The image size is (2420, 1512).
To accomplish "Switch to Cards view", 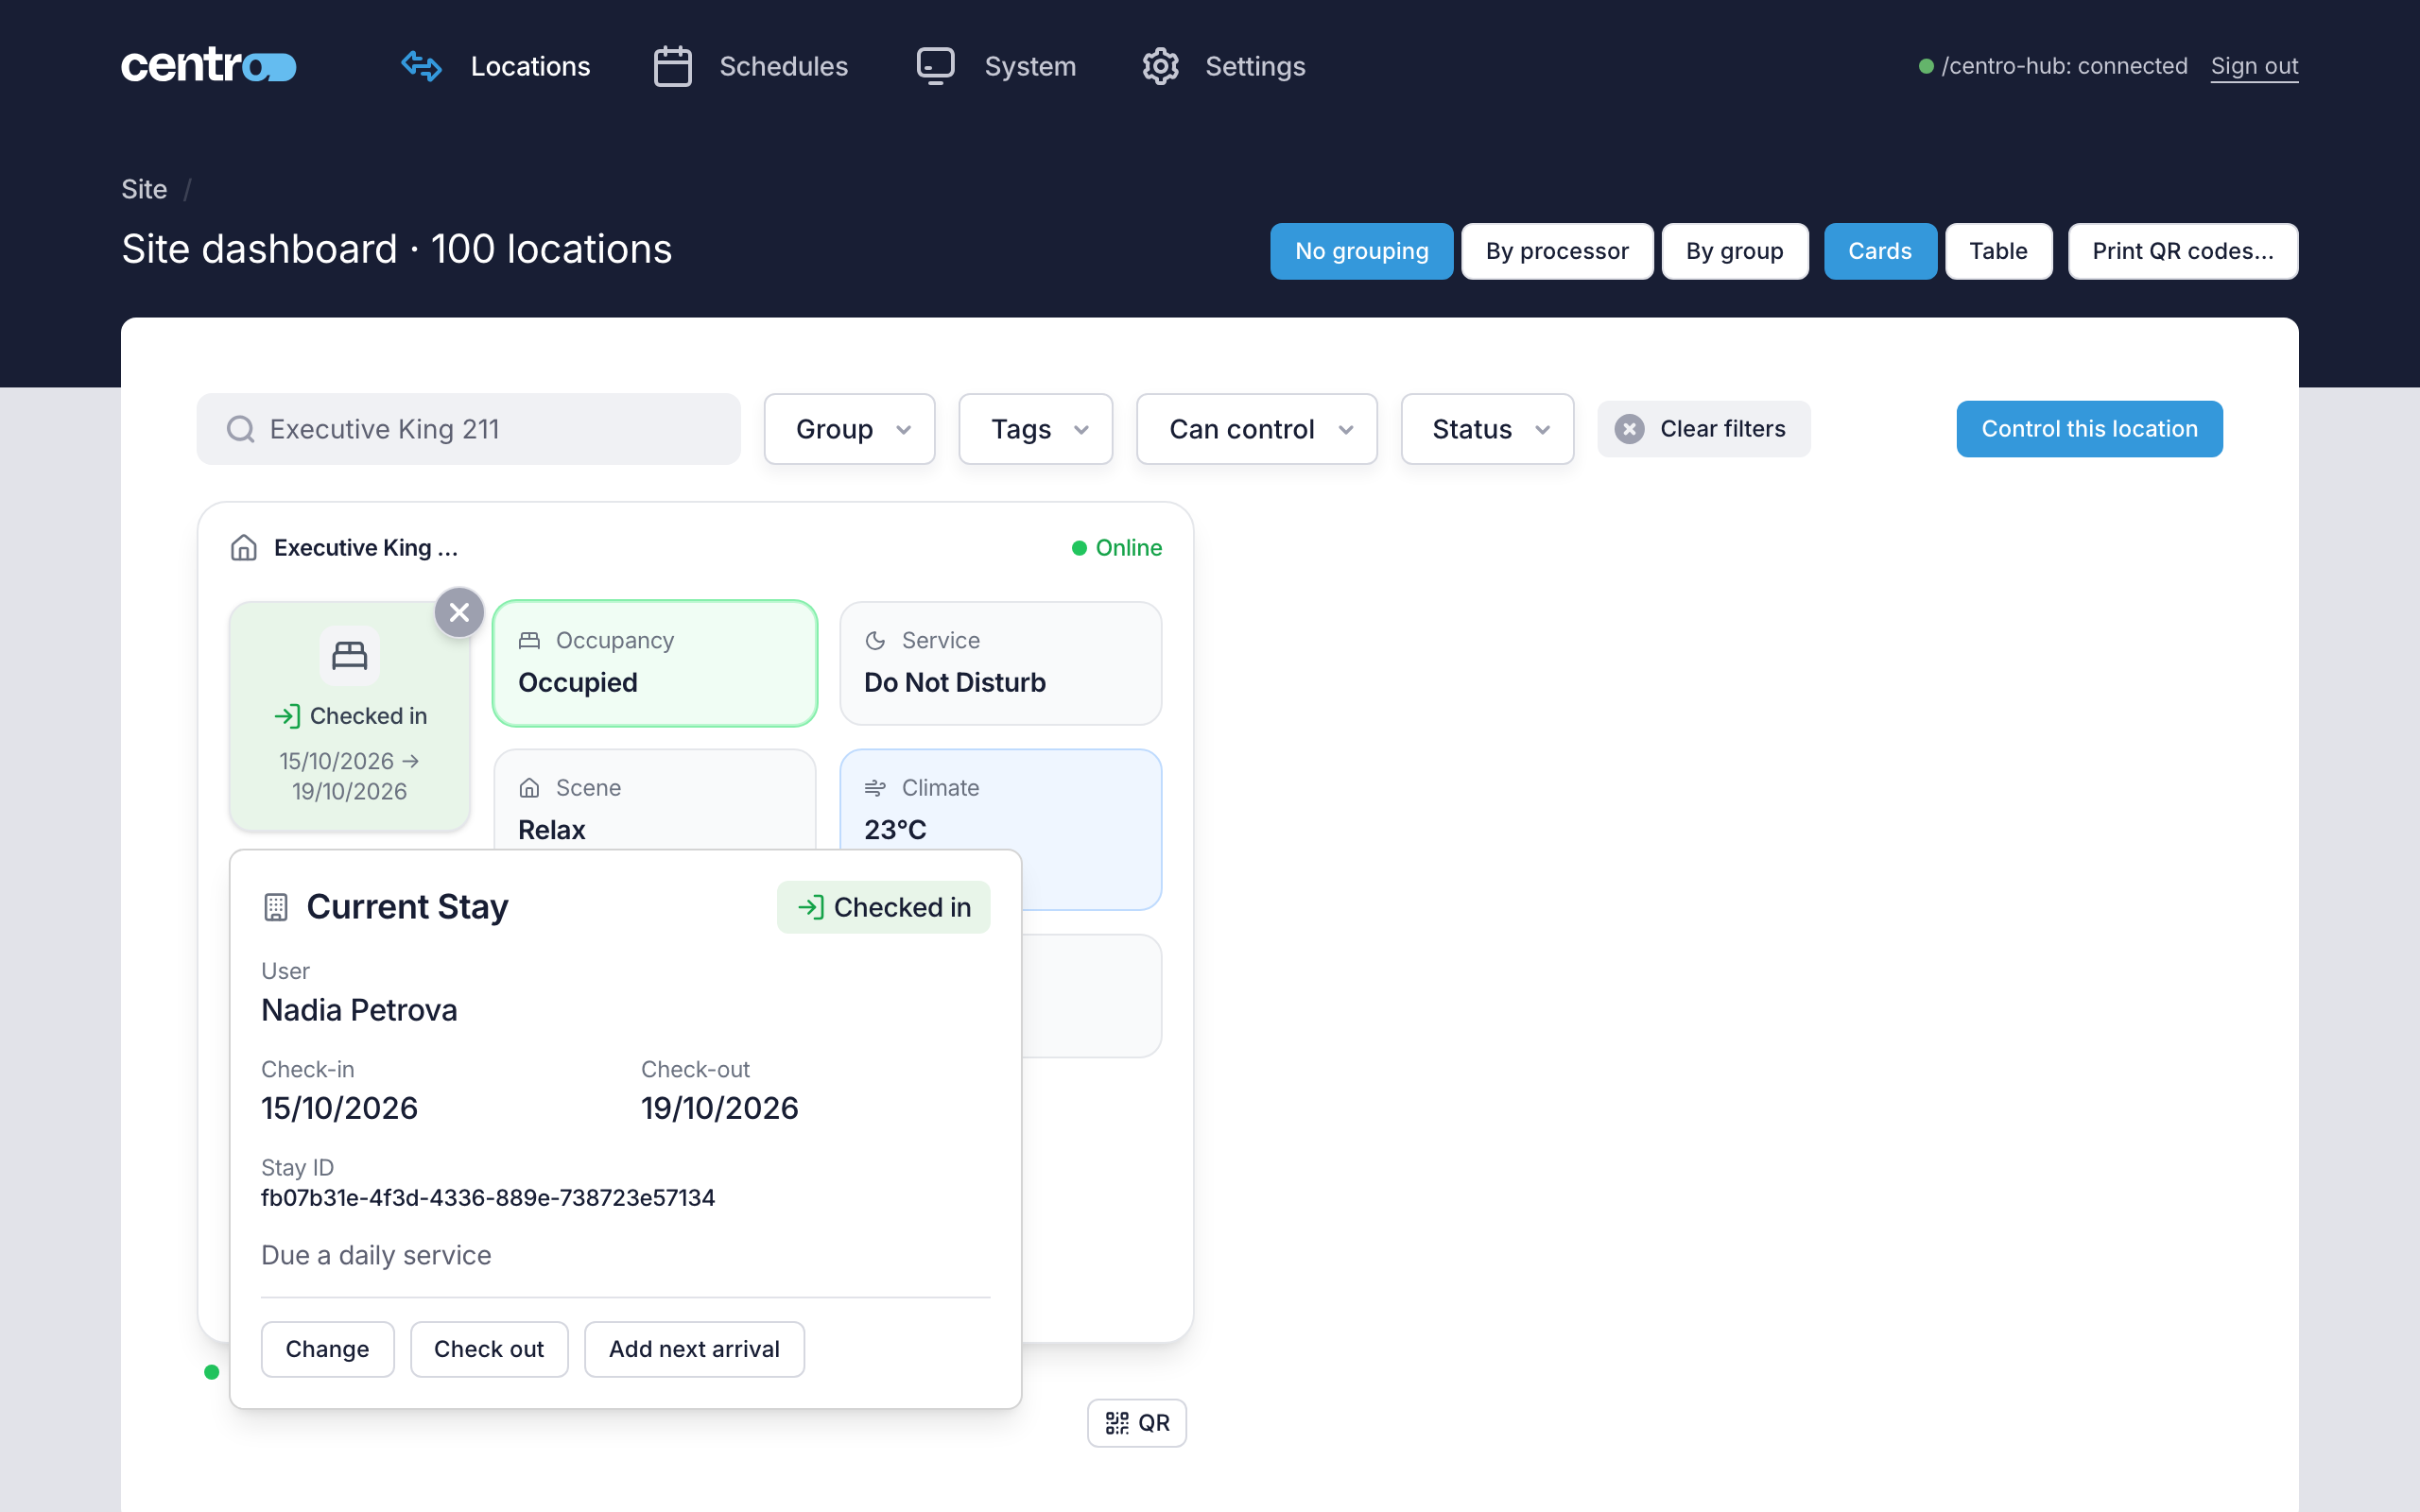I will (x=1879, y=251).
